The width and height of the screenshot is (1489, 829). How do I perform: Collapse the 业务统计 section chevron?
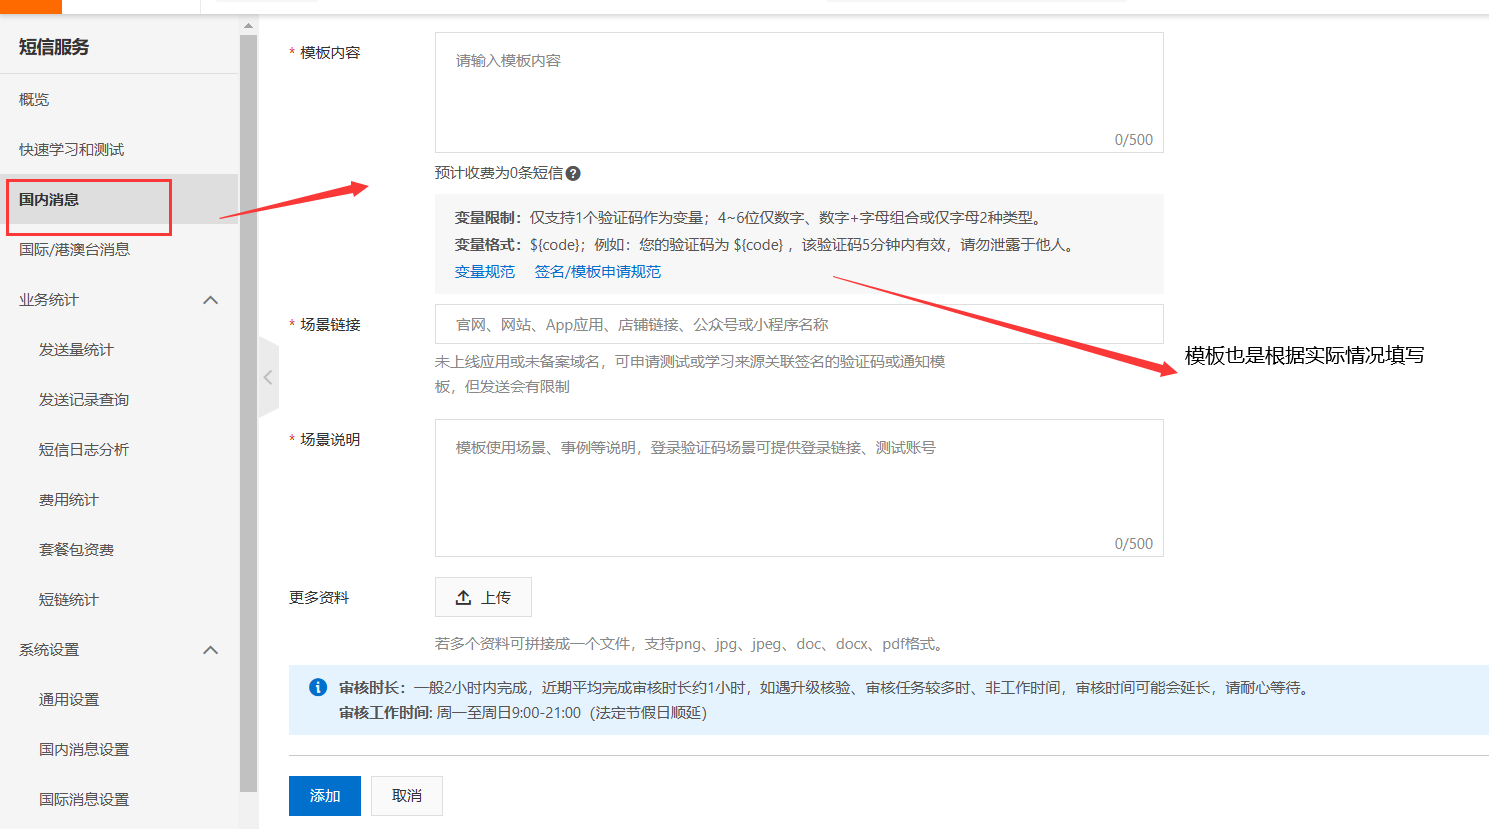tap(210, 300)
